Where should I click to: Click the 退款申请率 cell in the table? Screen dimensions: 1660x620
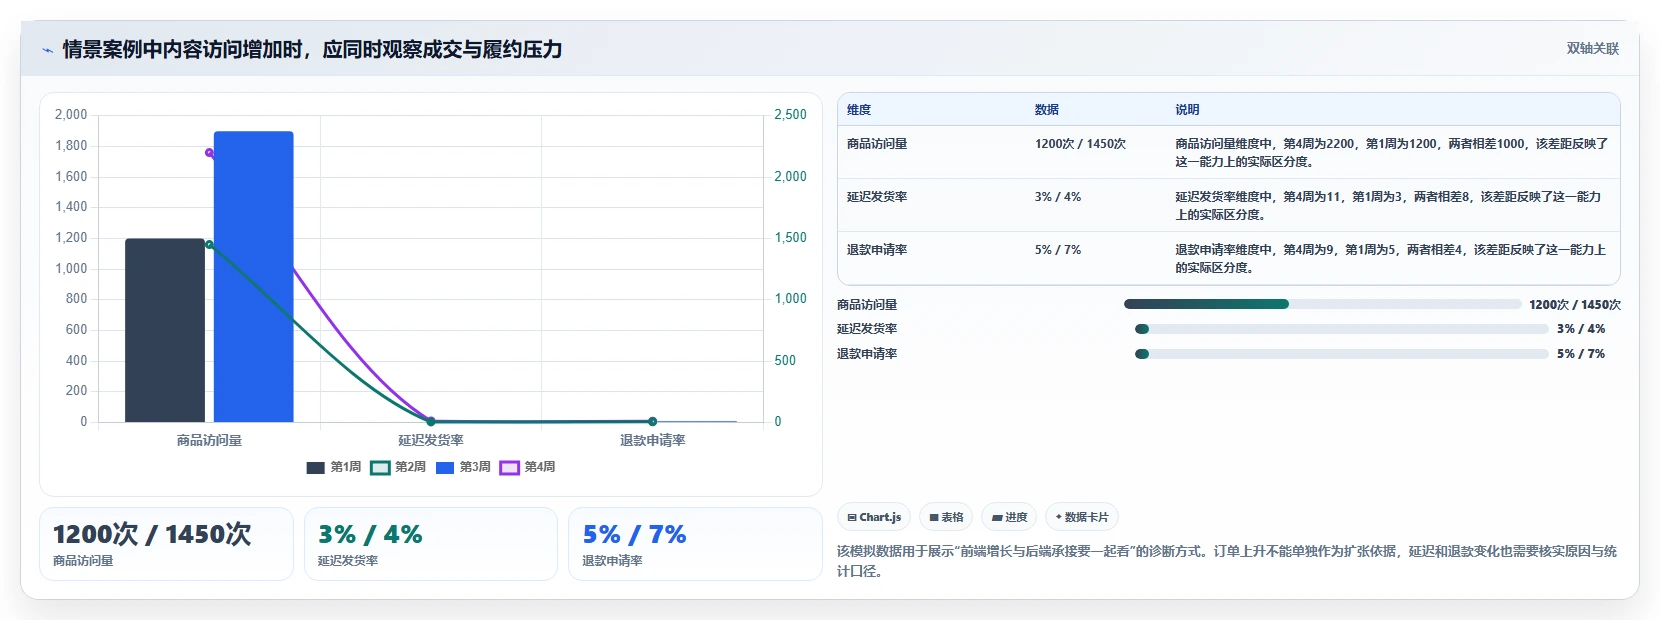click(877, 250)
